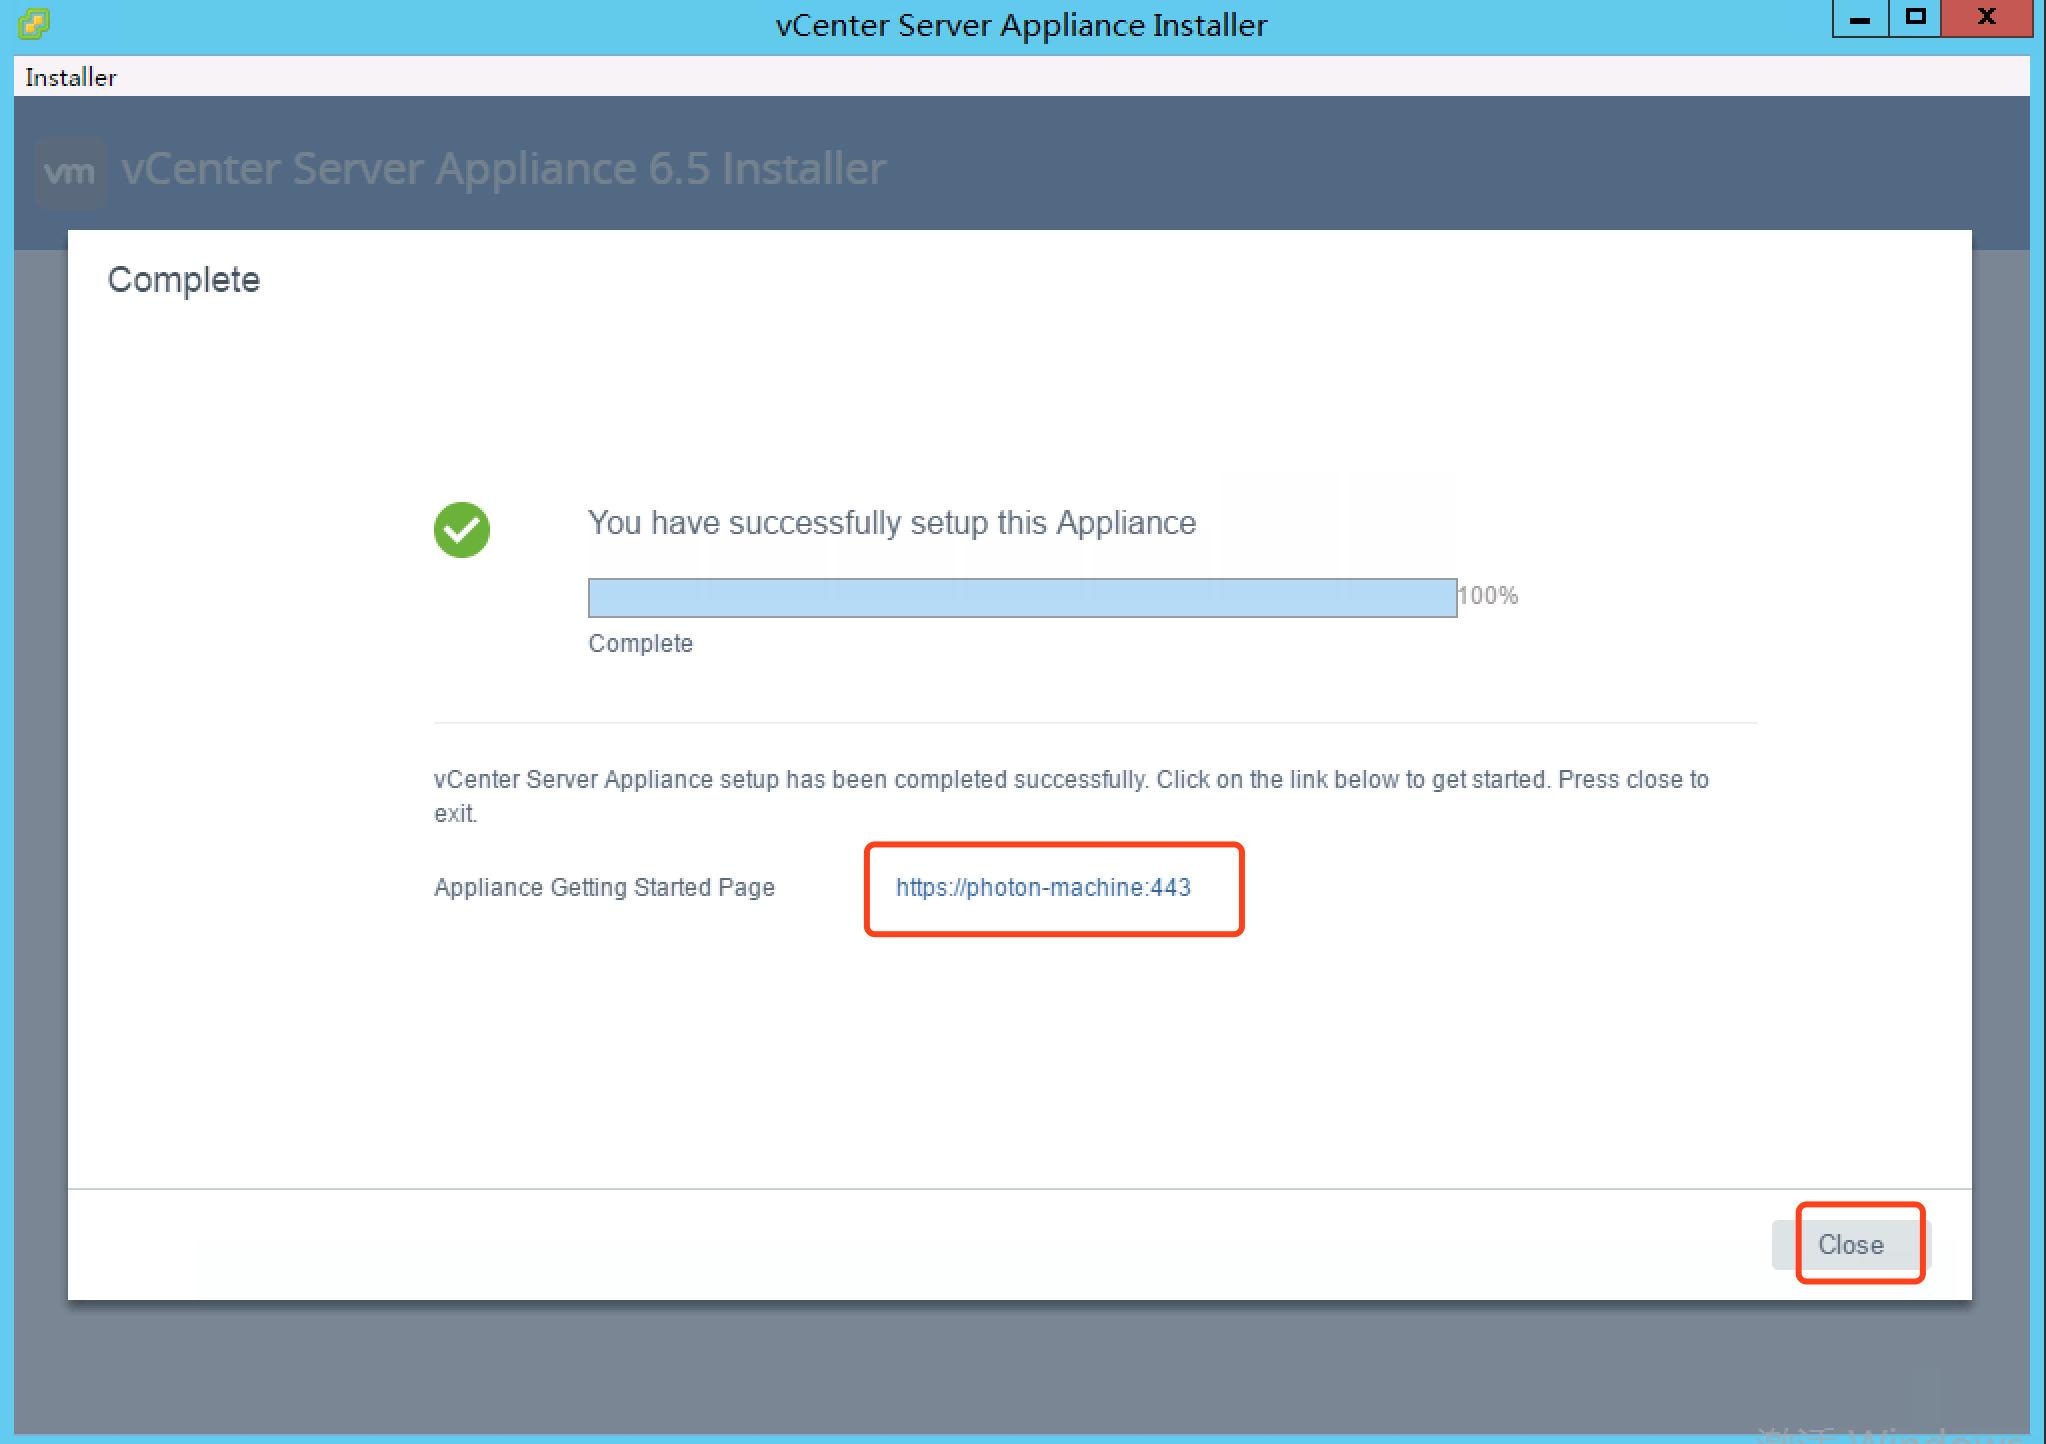Click the 'vCenter Server Appliance 6.5 Installer' header title
The width and height of the screenshot is (2046, 1444).
click(504, 169)
